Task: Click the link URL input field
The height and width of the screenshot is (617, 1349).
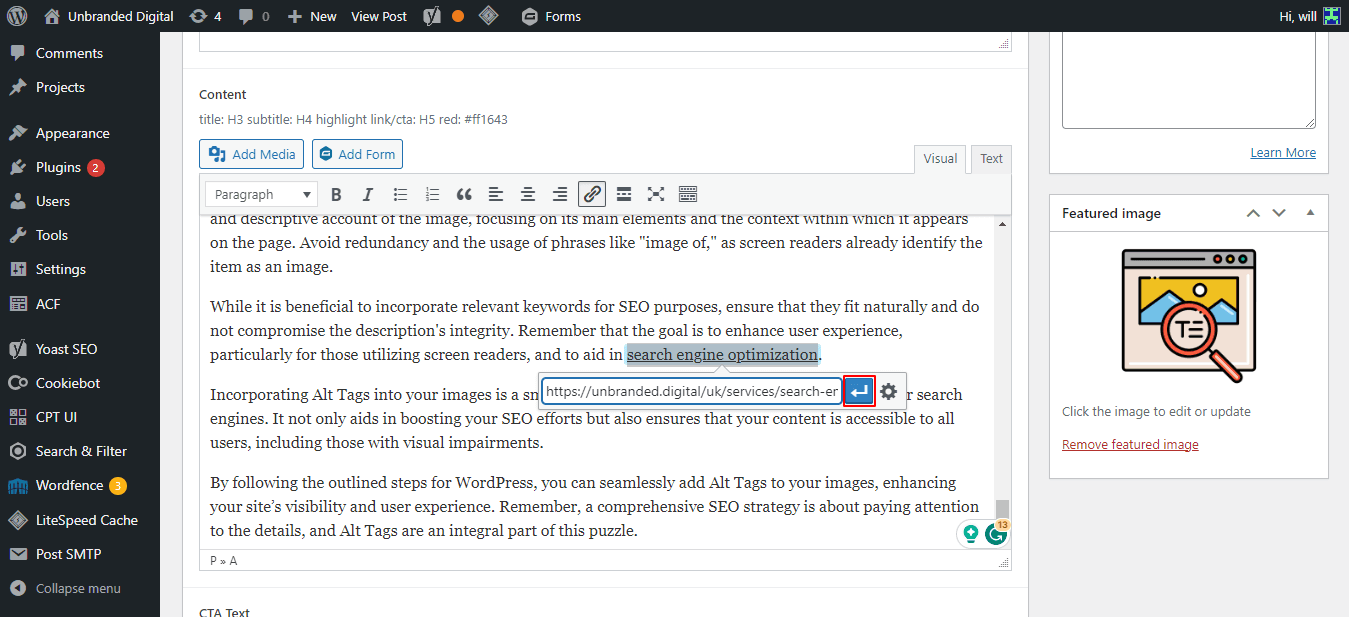Action: [x=692, y=391]
